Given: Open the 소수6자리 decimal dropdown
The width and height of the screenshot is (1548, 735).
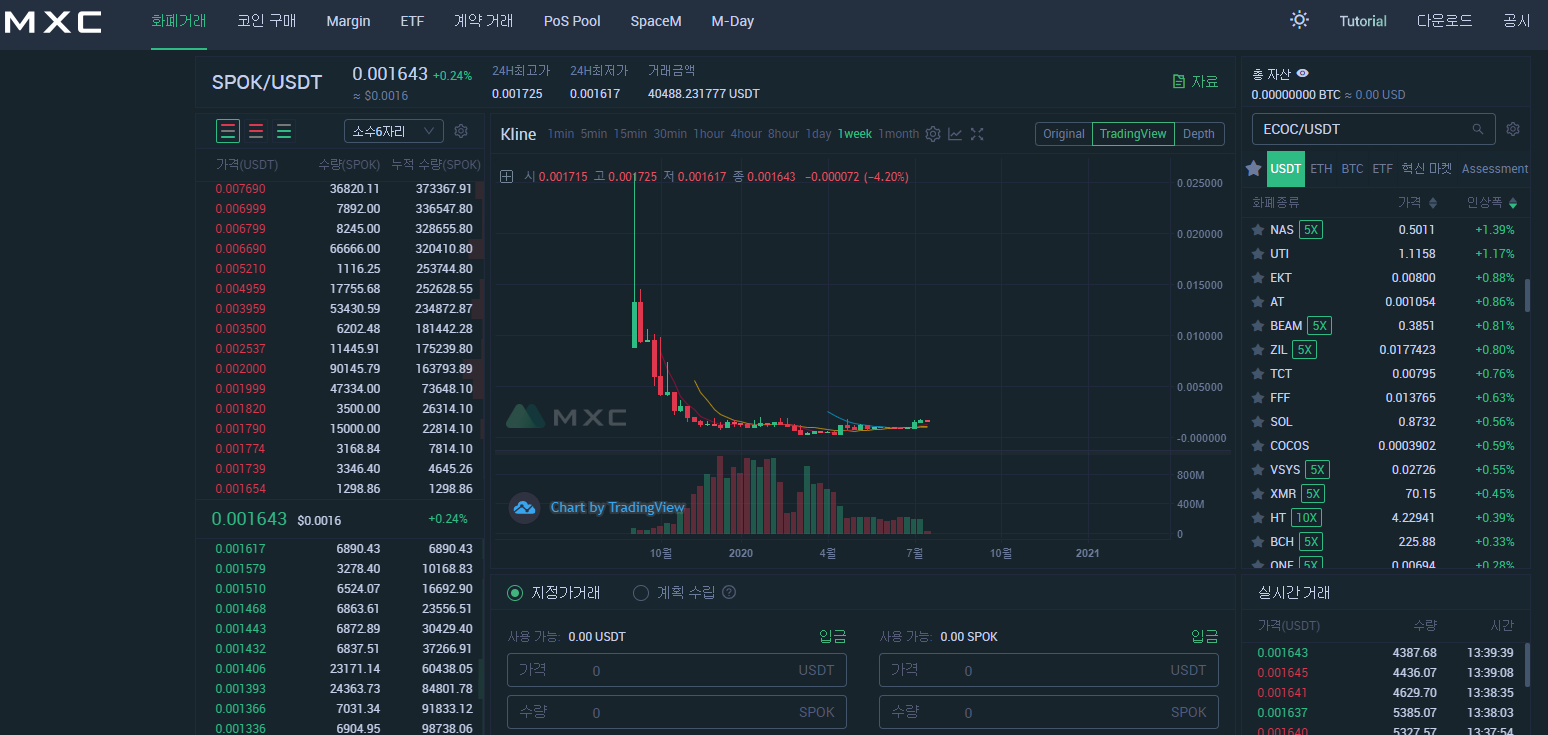Looking at the screenshot, I should [394, 131].
